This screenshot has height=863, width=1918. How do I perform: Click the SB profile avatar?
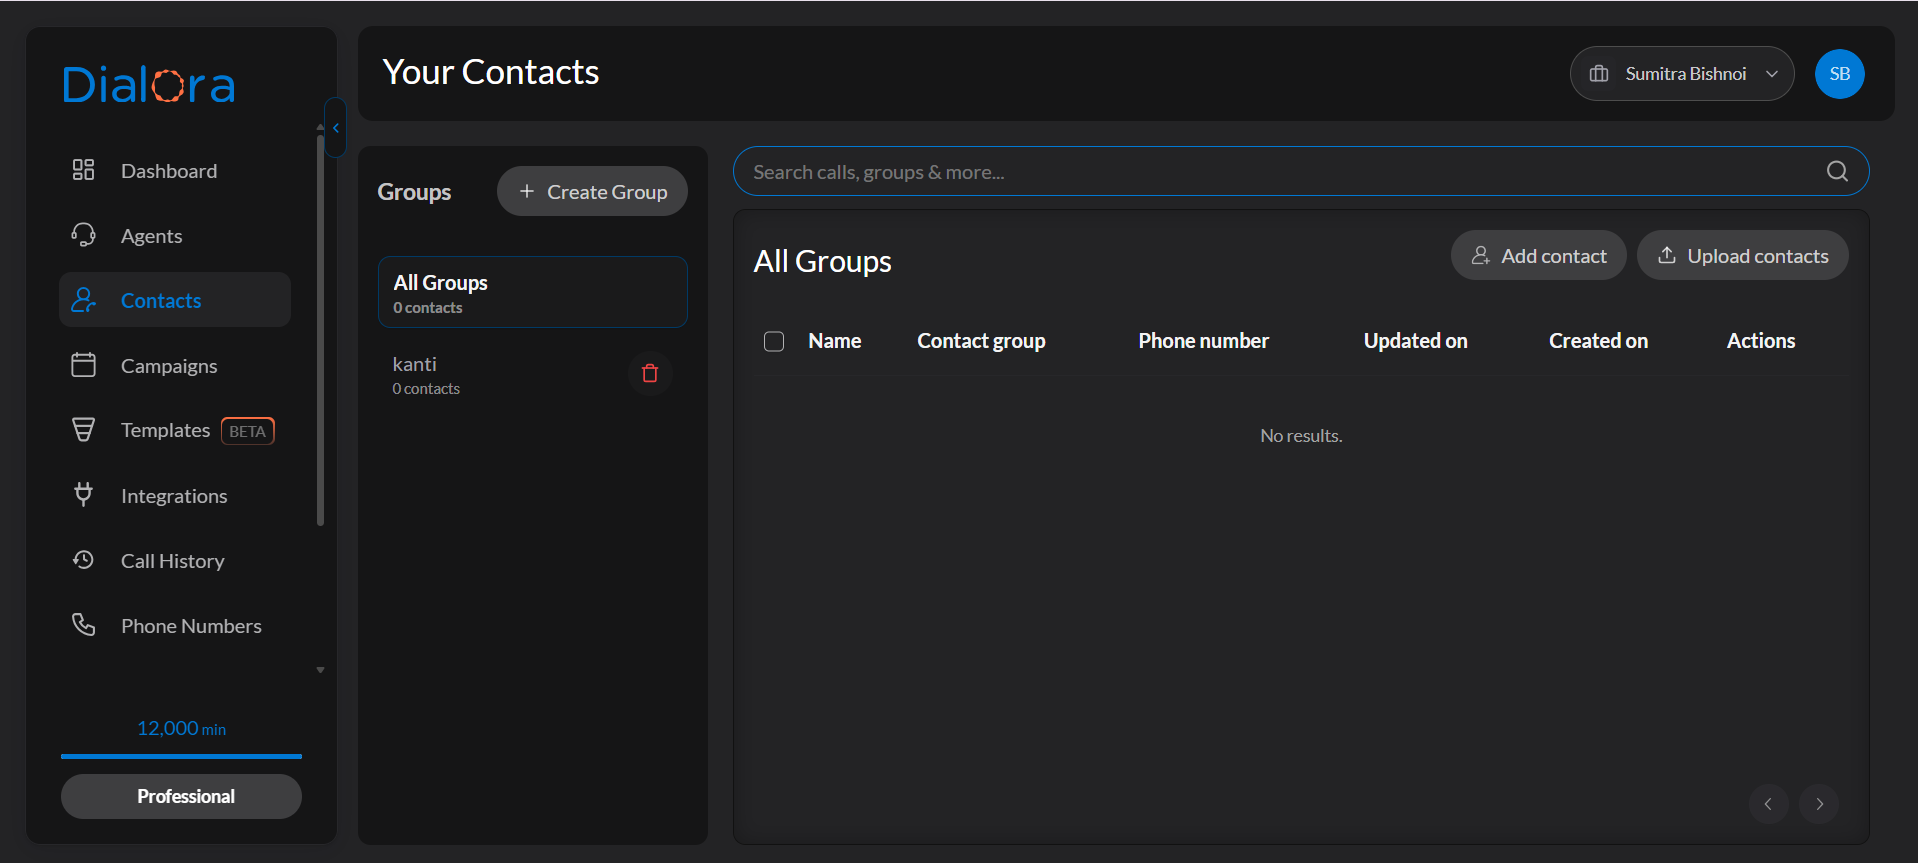(1839, 74)
